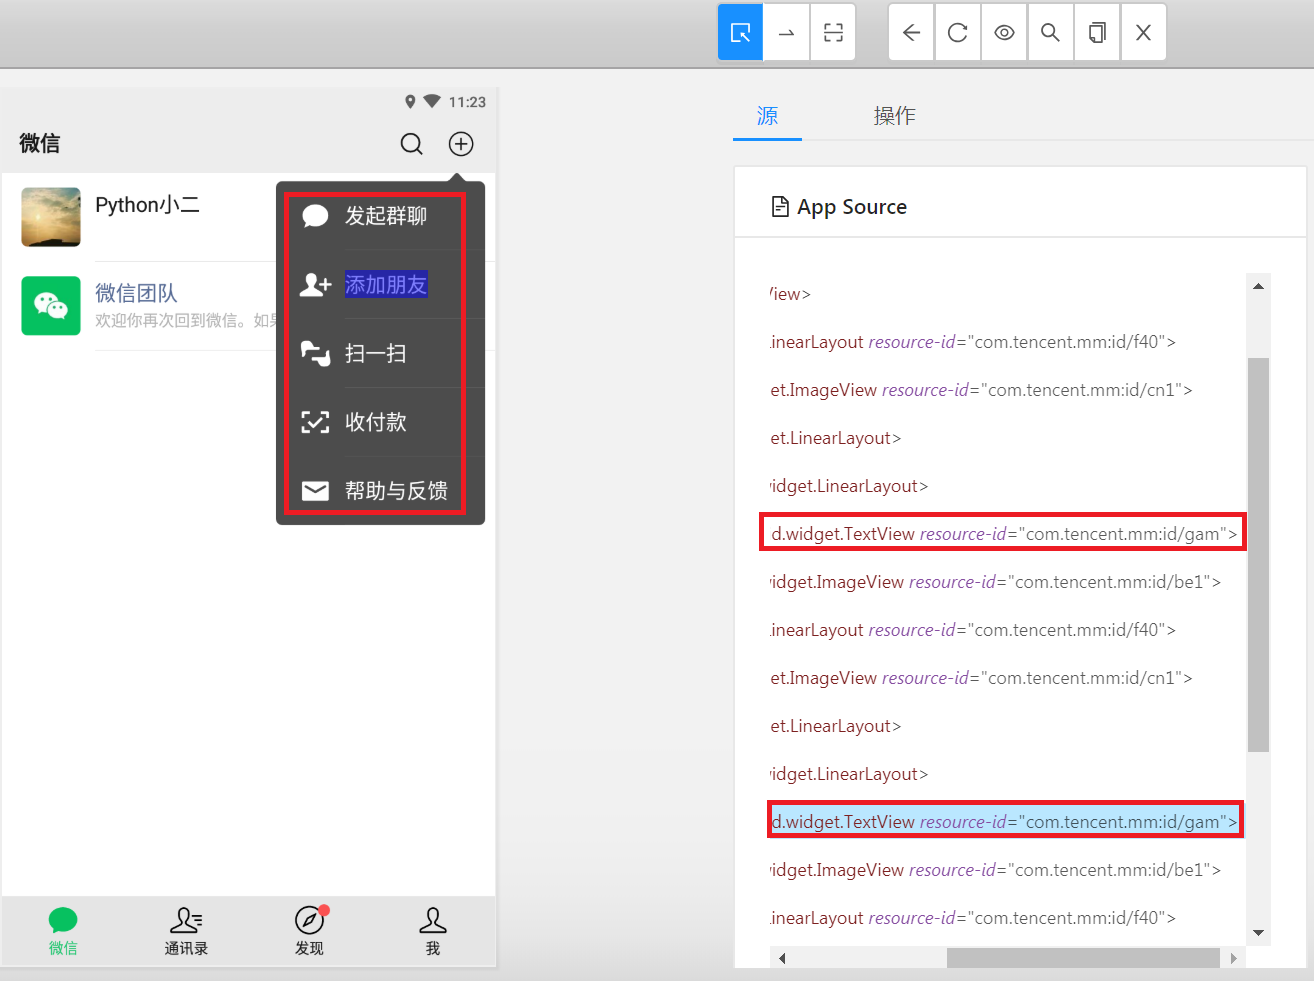
Task: Click the Wi-Fi icon in phone status bar
Action: 432,101
